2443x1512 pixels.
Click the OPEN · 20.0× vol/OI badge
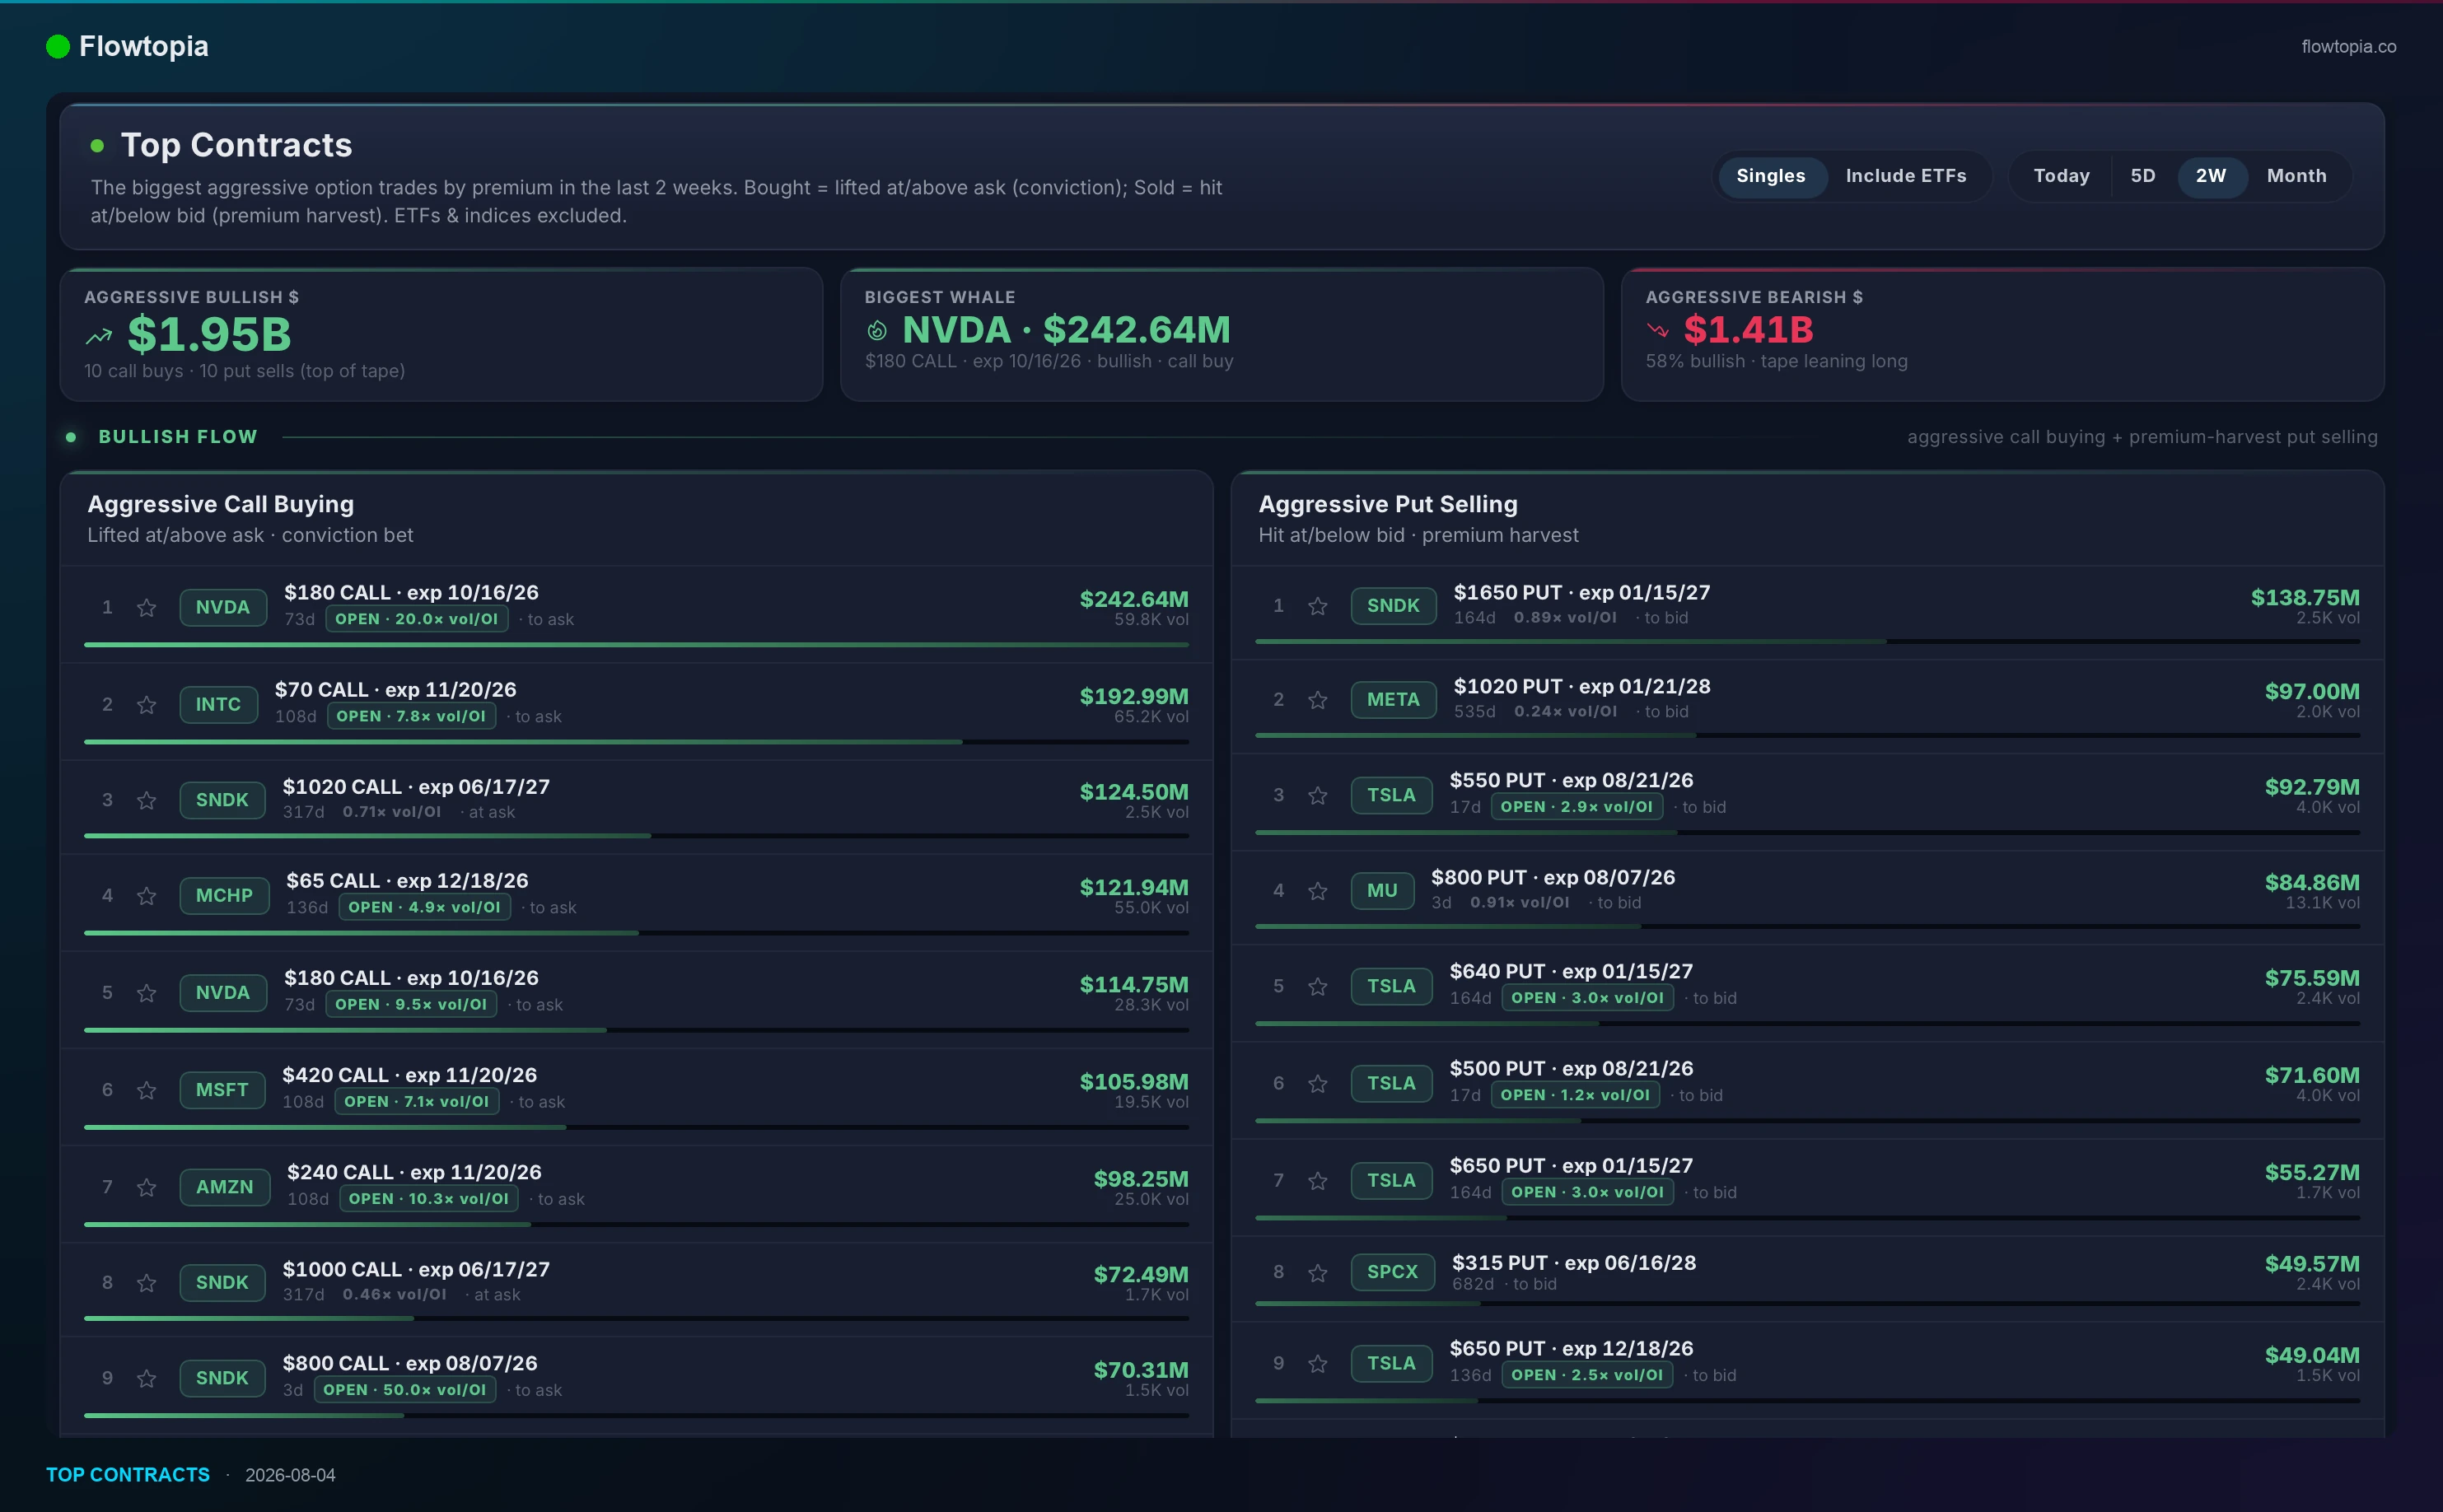pos(417,619)
